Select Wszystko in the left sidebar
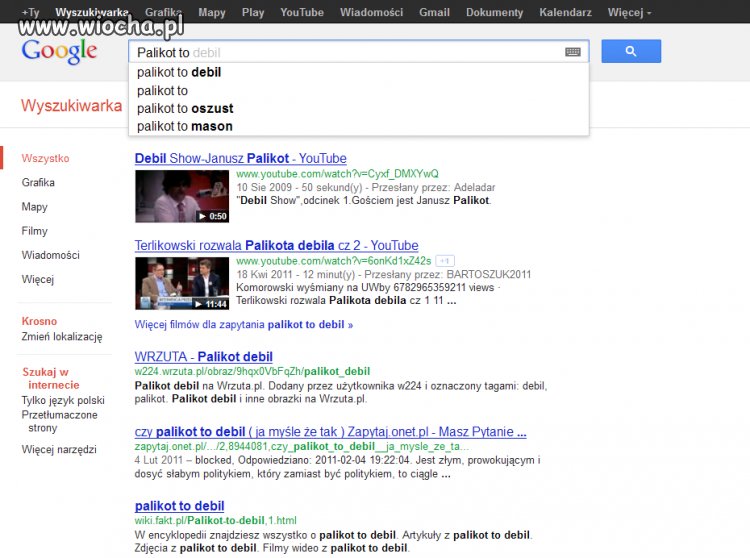Screen dimensions: 750x558 point(45,158)
